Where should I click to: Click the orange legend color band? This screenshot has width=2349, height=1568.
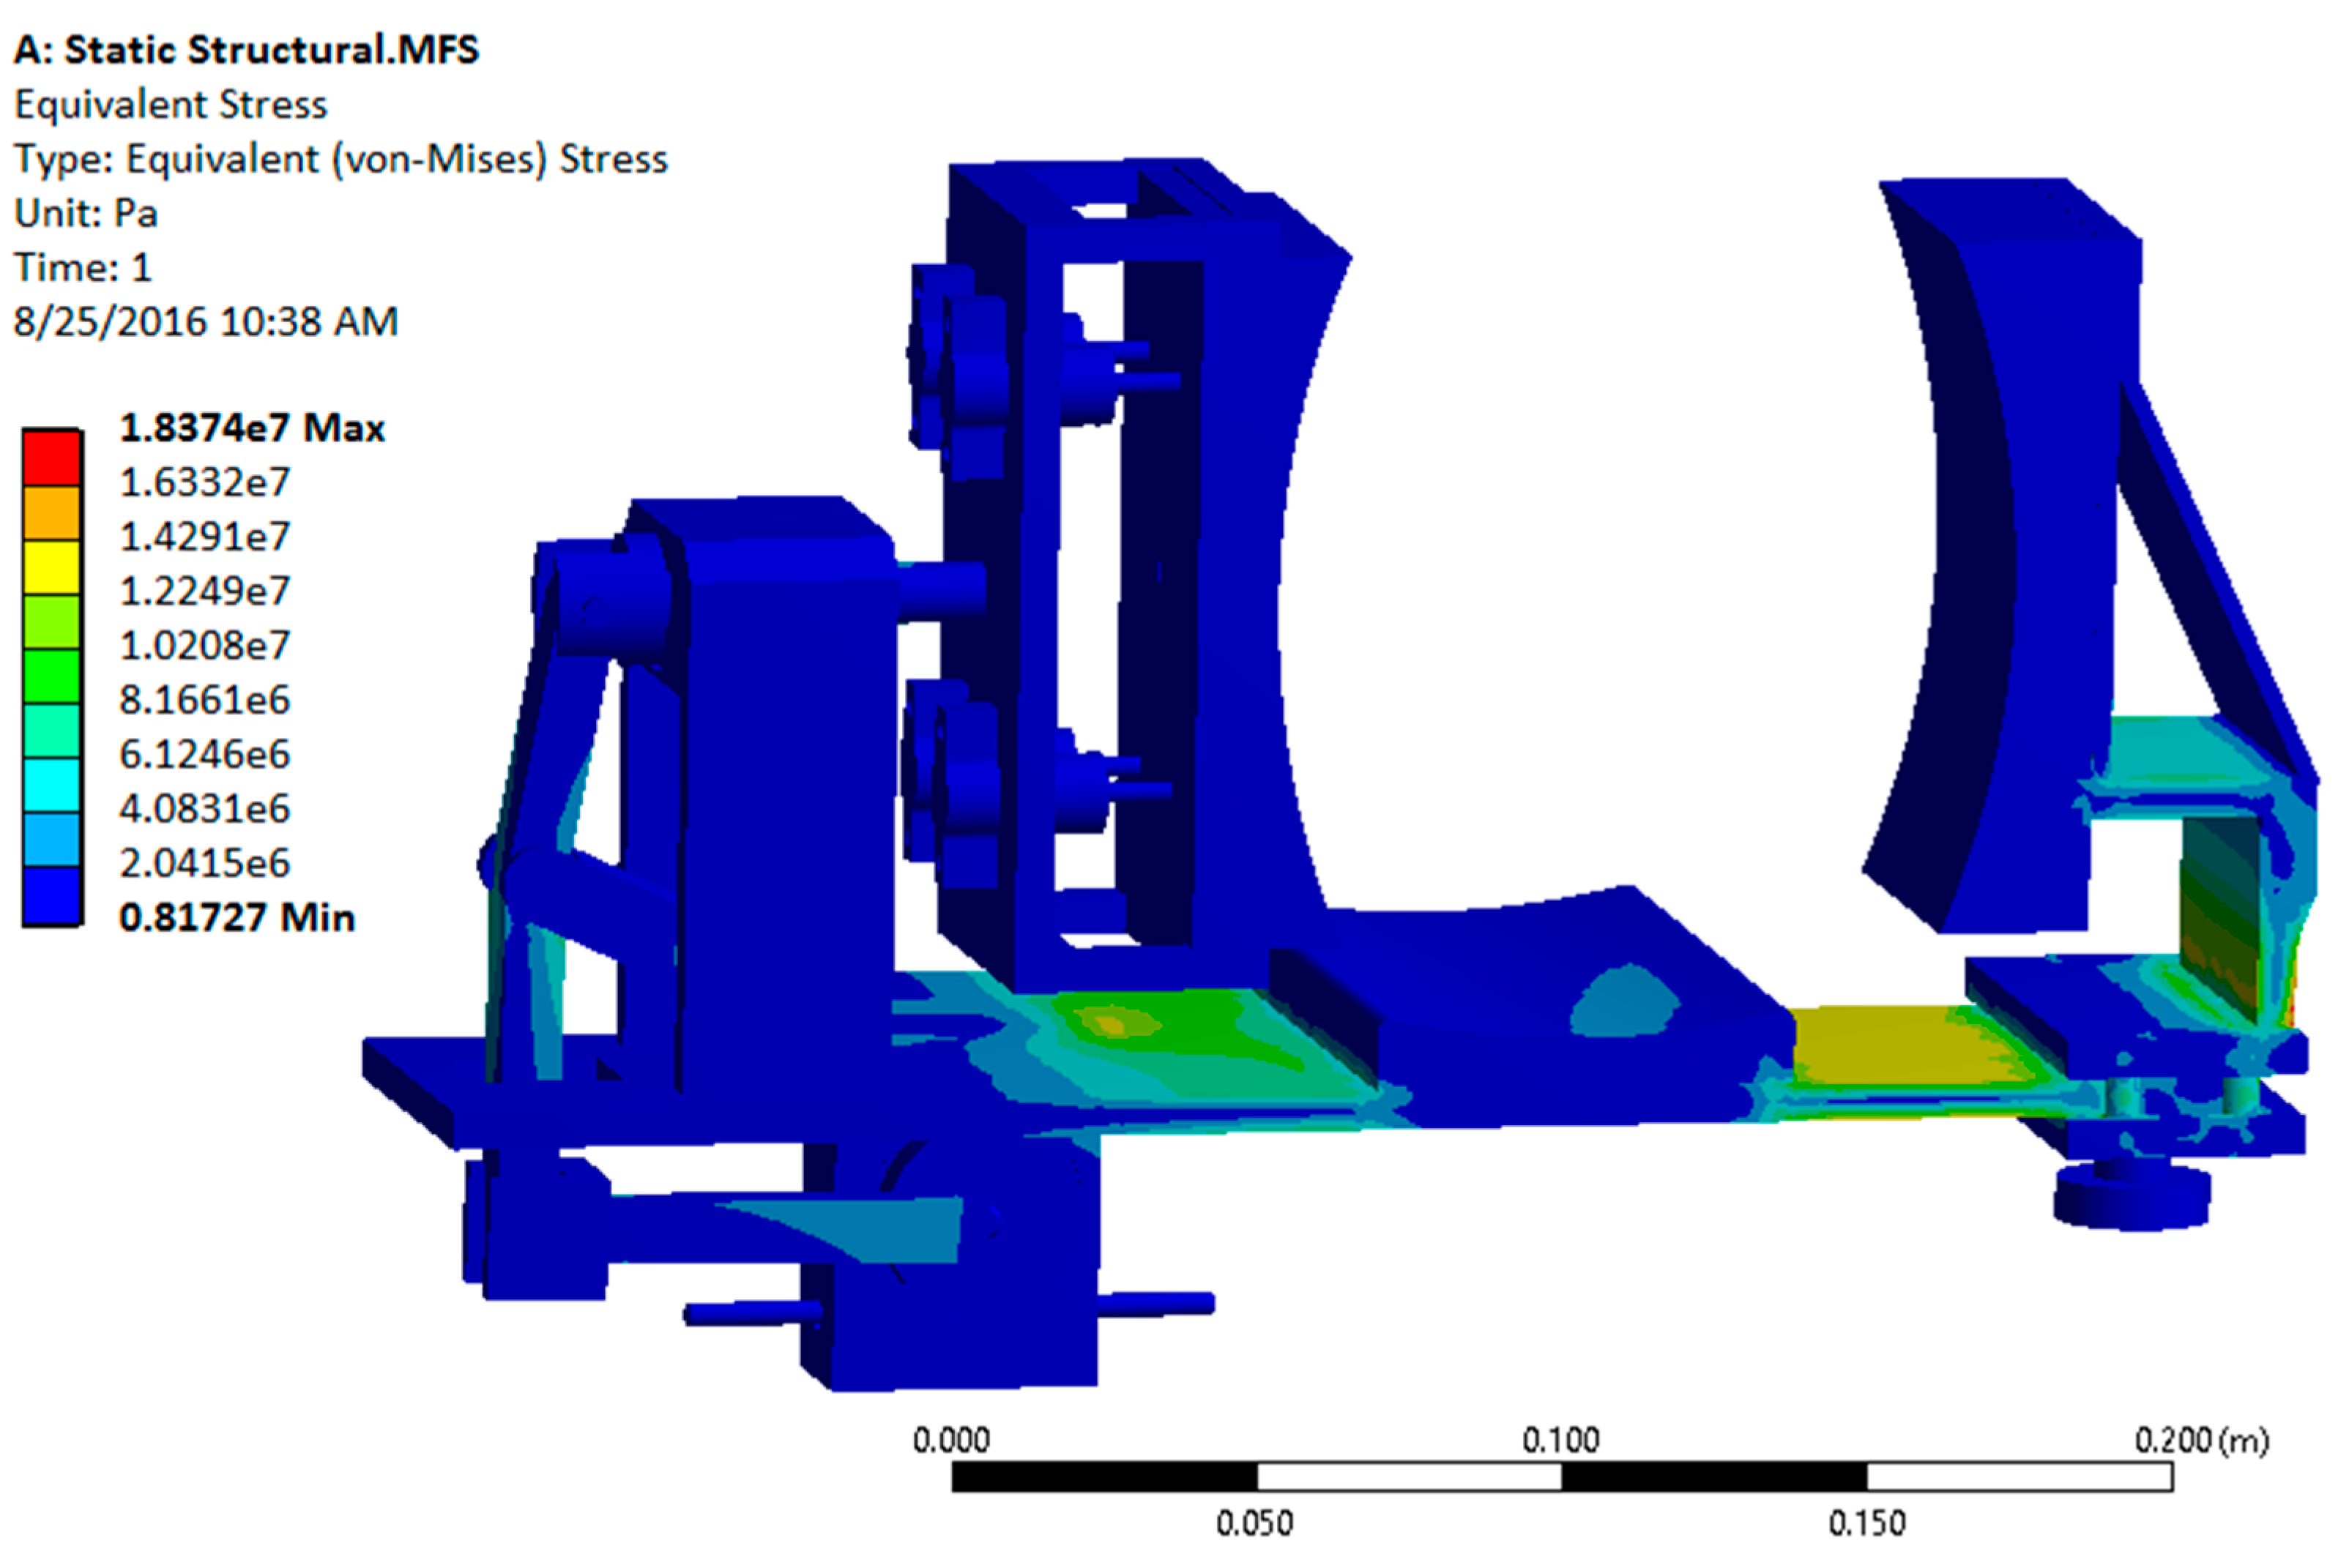click(x=52, y=513)
